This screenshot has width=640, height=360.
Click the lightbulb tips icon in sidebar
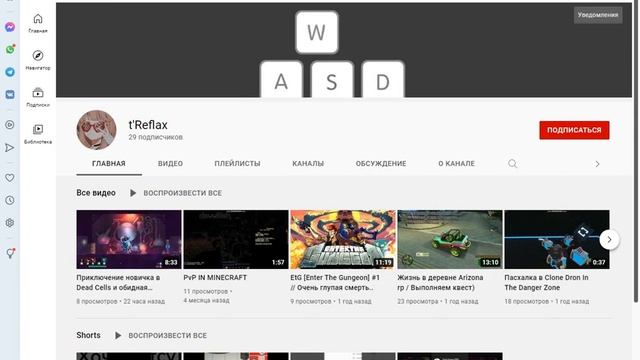pyautogui.click(x=10, y=253)
